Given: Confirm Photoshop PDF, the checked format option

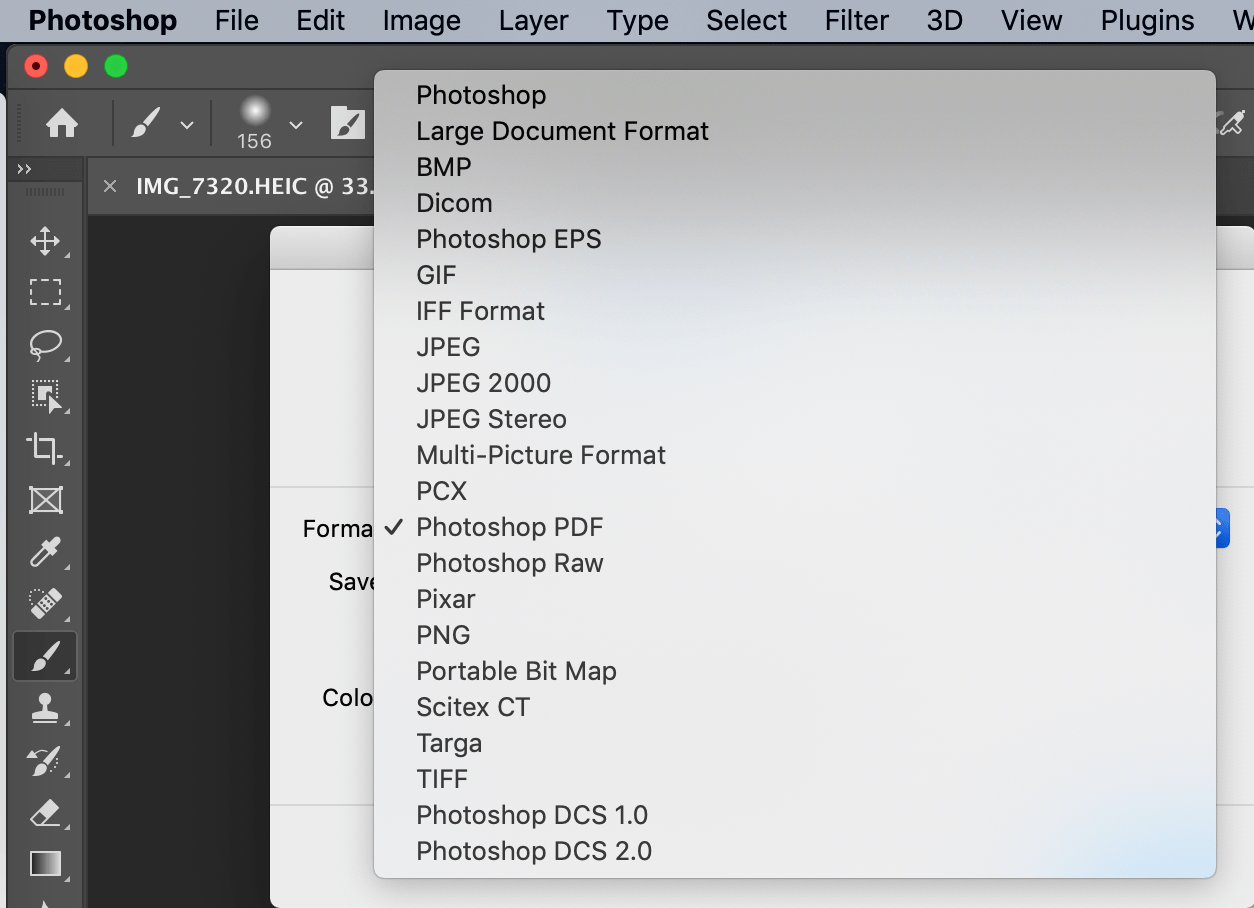Looking at the screenshot, I should pos(510,526).
